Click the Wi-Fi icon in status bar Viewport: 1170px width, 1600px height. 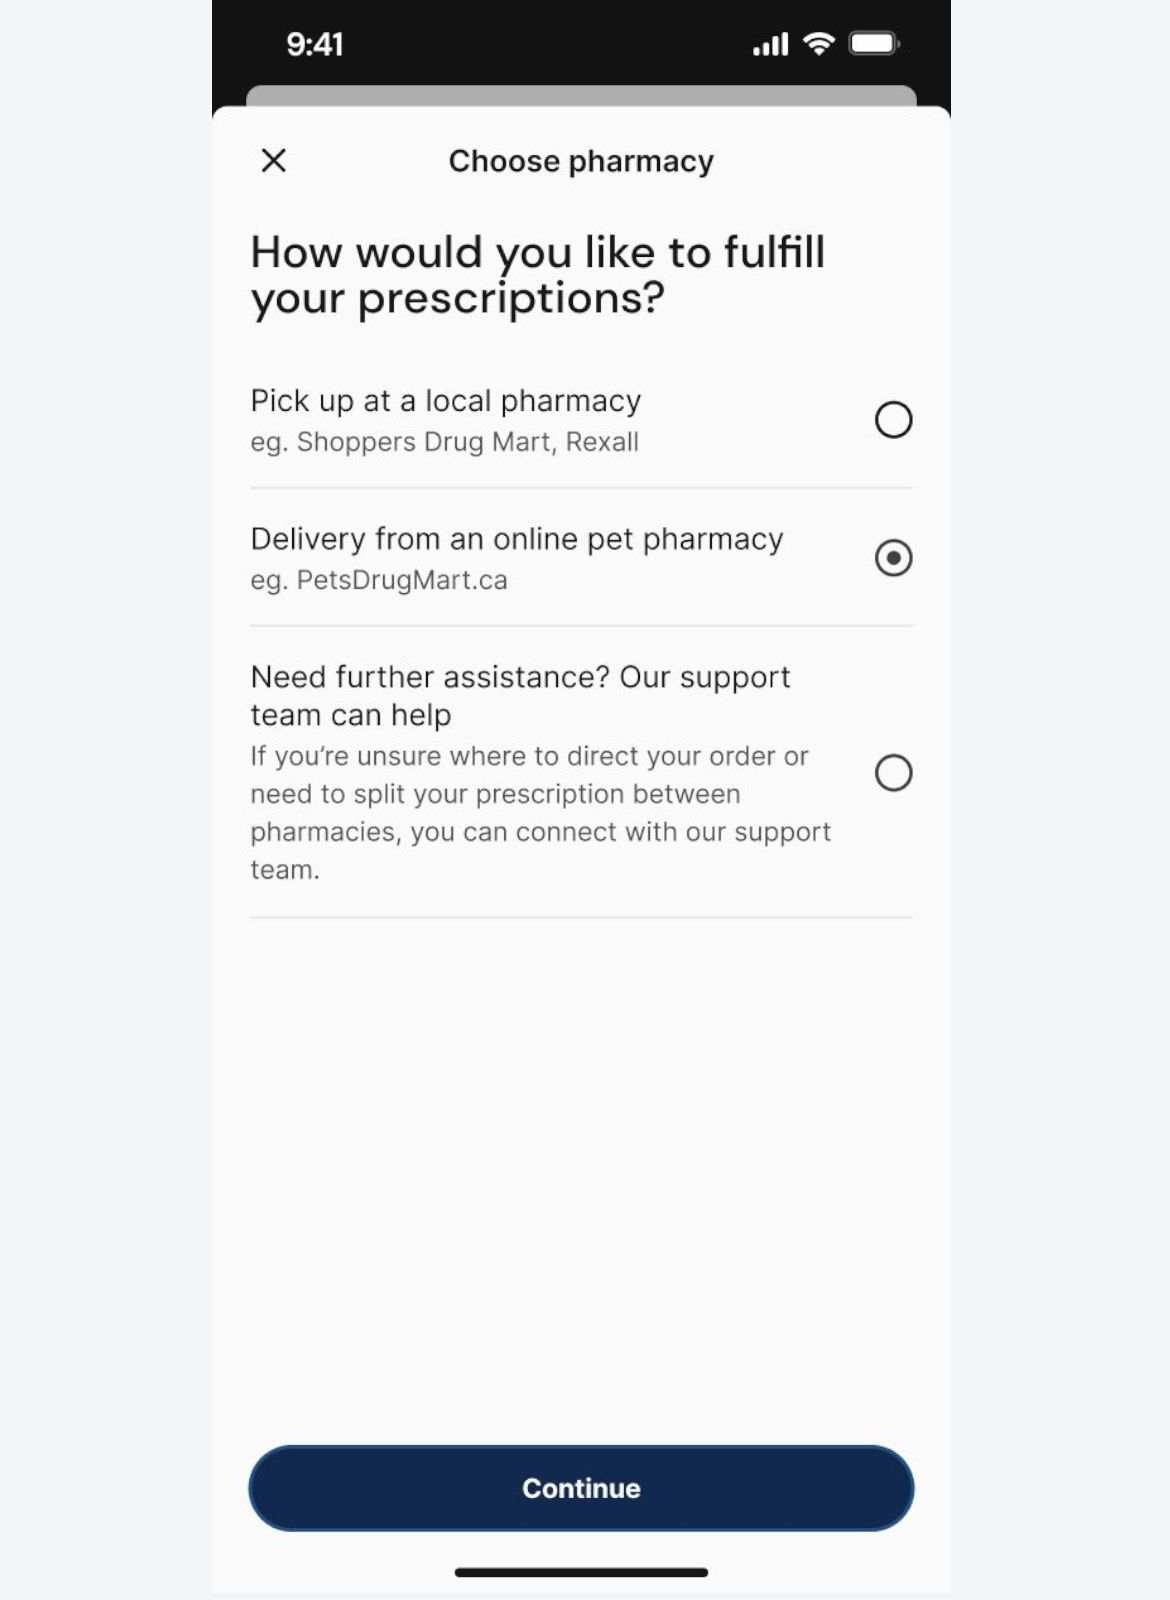coord(820,43)
